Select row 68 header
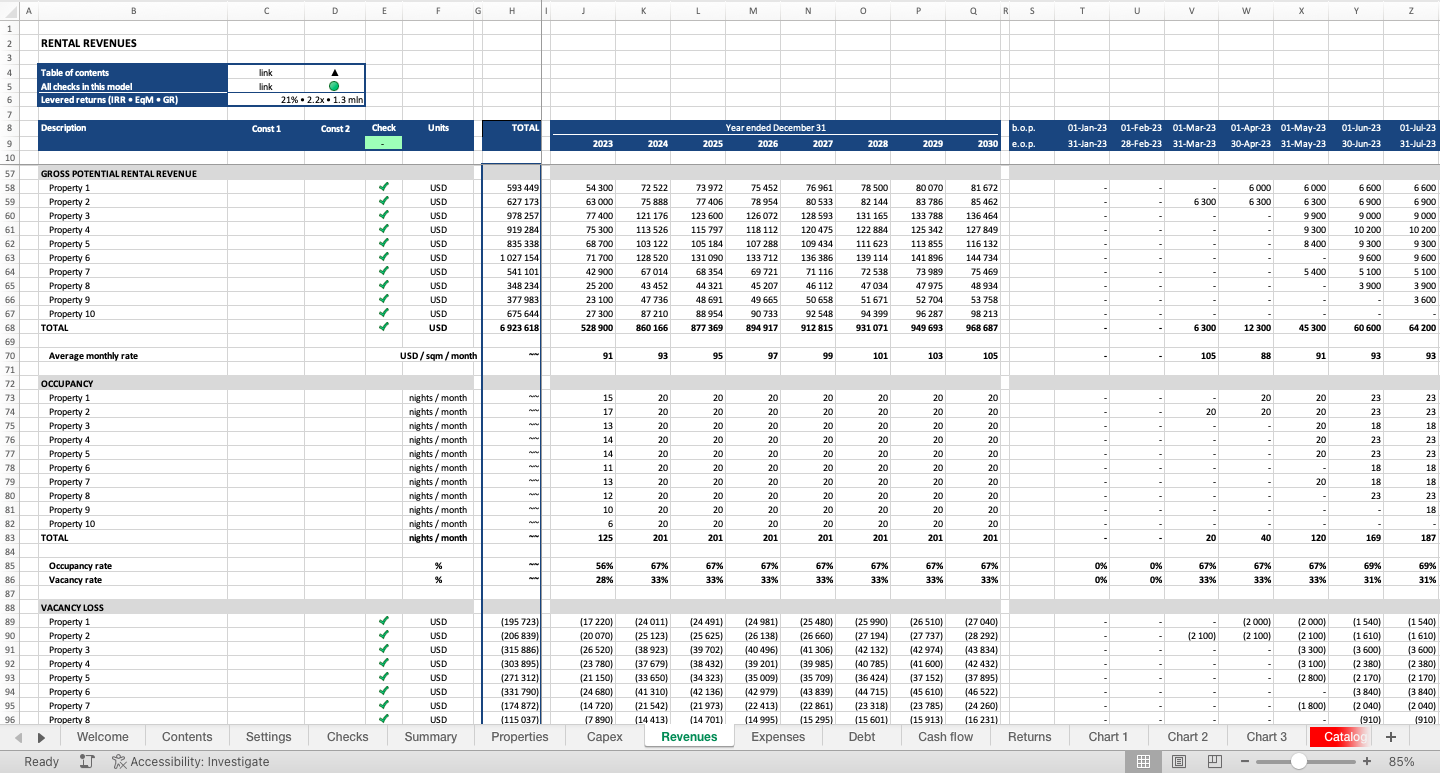 tap(9, 327)
